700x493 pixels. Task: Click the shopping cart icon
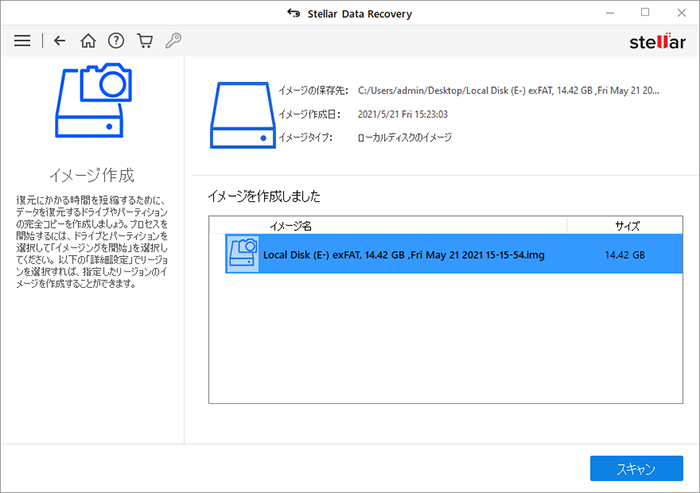tap(144, 41)
